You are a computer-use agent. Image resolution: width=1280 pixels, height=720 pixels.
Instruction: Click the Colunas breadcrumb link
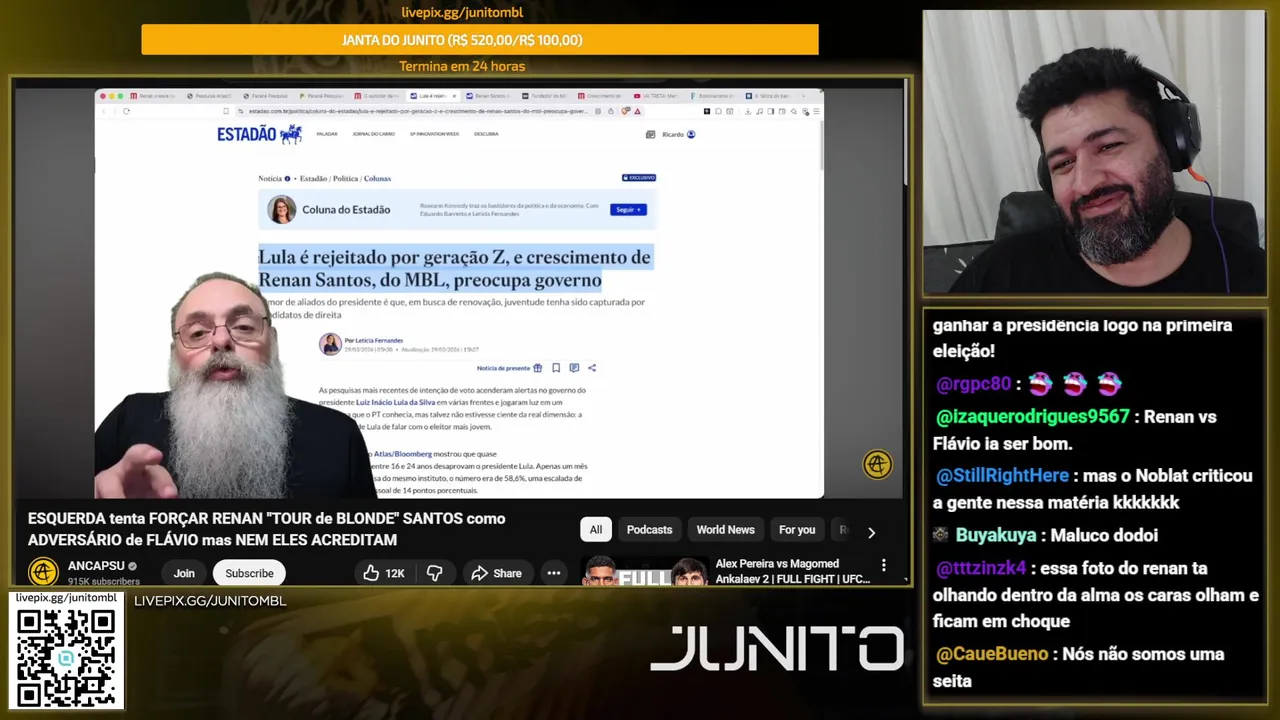click(377, 179)
